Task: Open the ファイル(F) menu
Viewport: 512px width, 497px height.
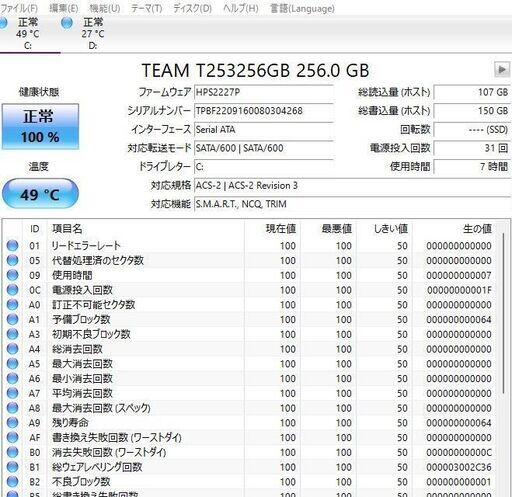Action: (19, 8)
